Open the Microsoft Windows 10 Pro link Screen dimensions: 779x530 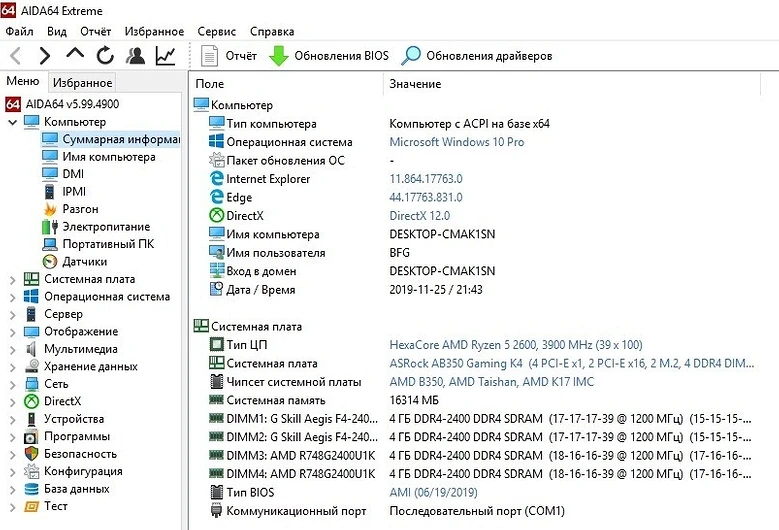[456, 142]
